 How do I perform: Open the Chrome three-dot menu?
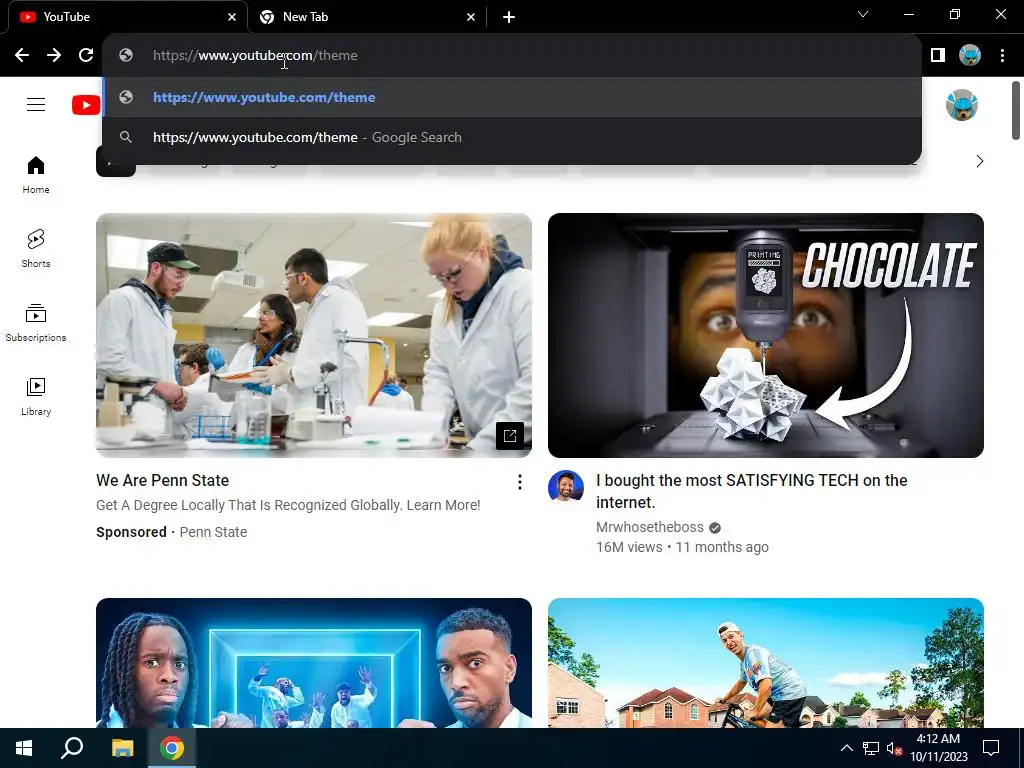coord(1002,56)
